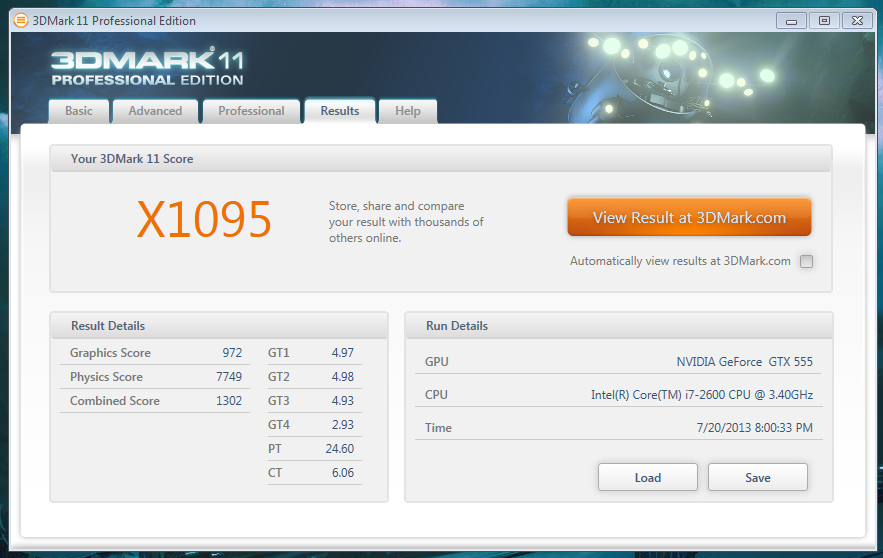This screenshot has height=558, width=883.
Task: Click the CT value 6.06
Action: click(x=342, y=472)
